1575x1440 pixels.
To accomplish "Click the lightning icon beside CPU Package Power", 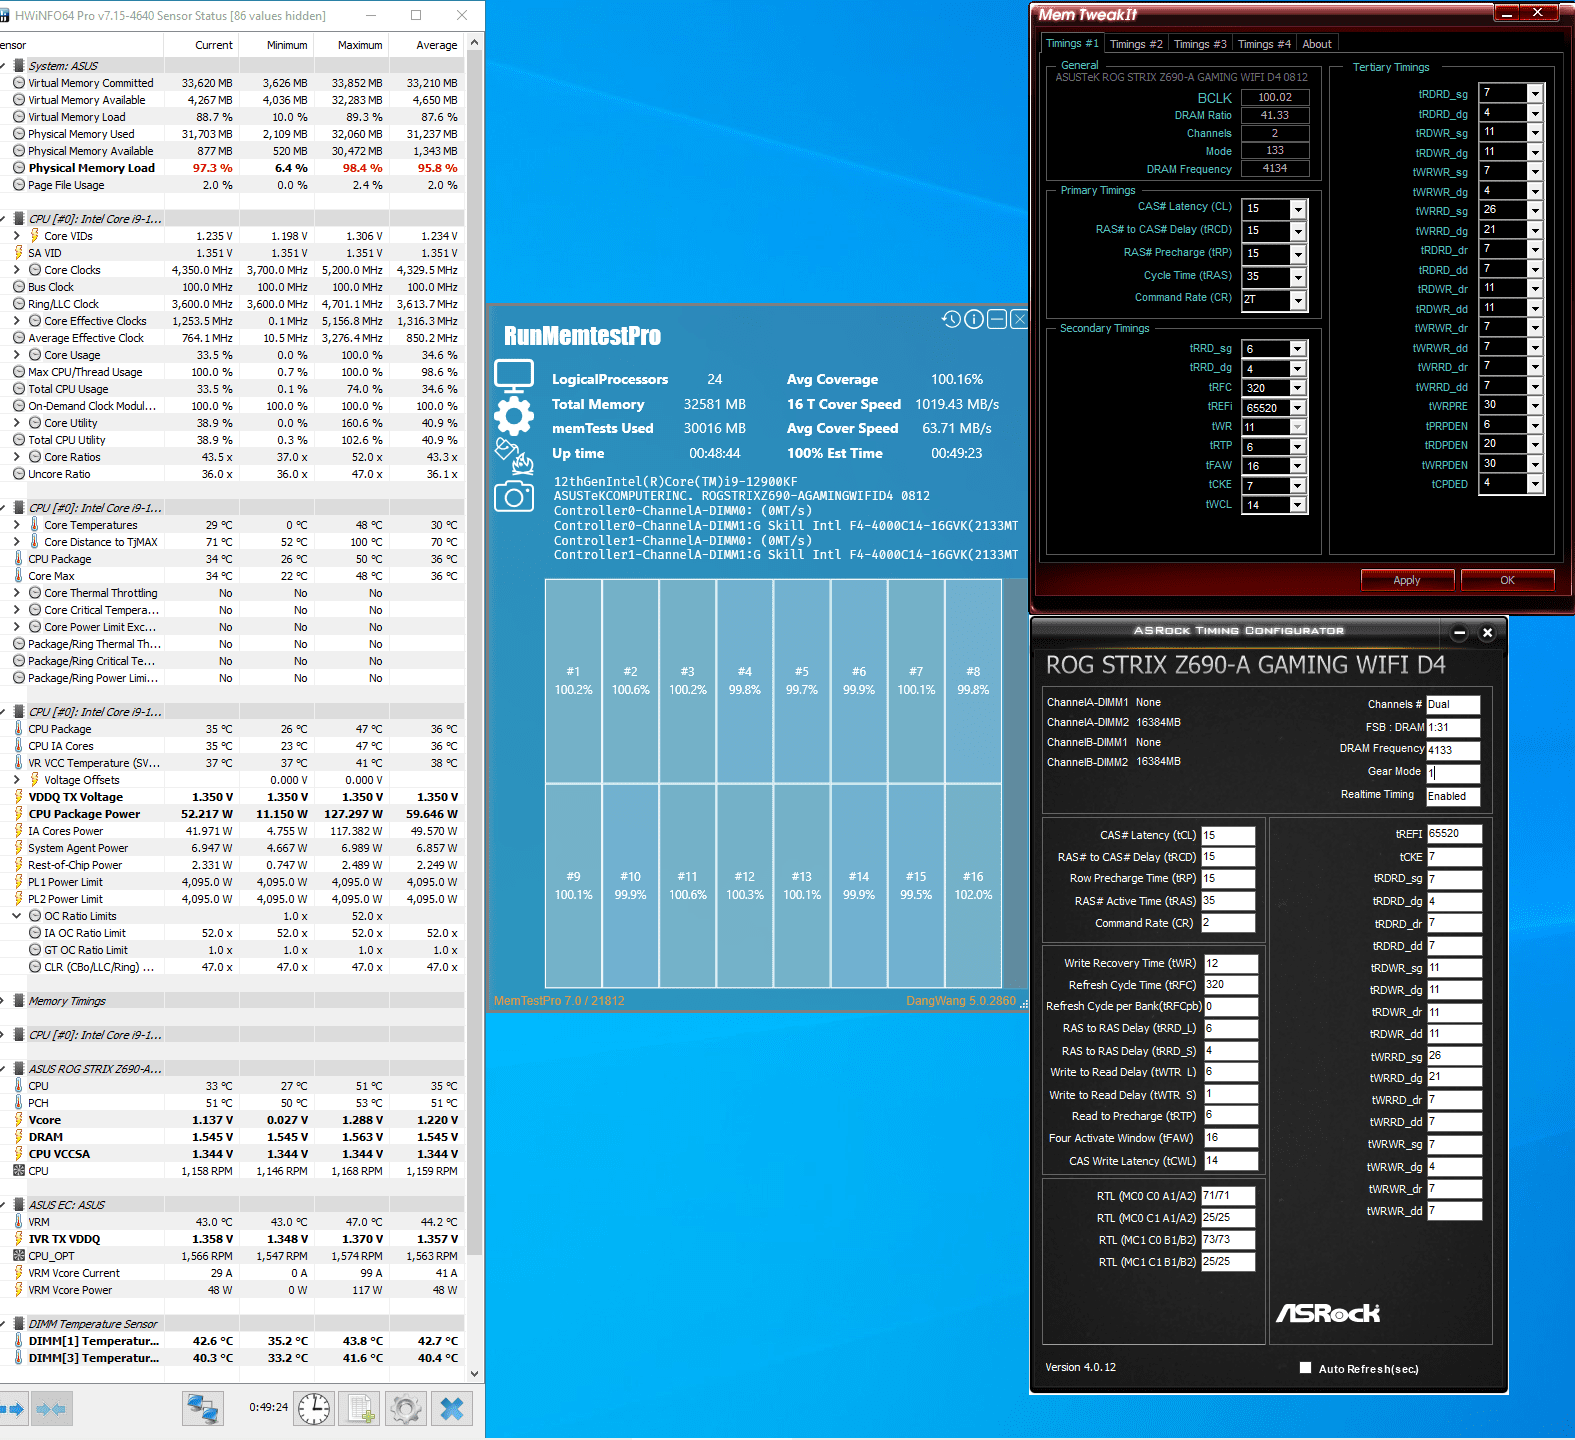I will (x=19, y=814).
